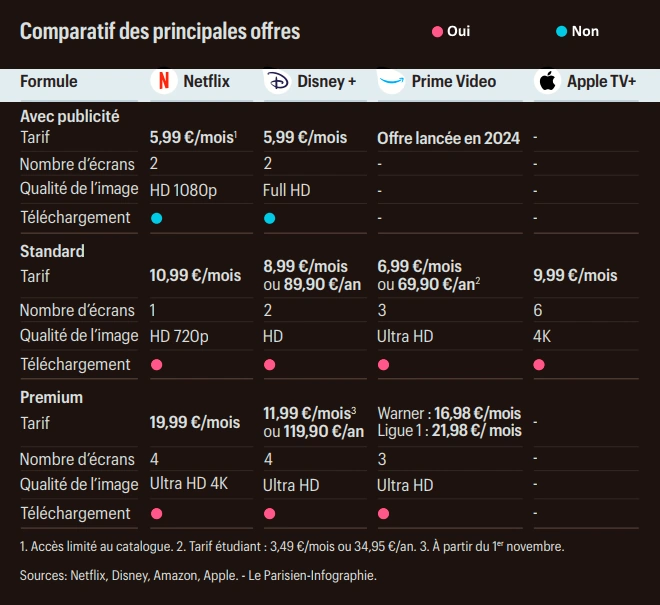This screenshot has width=660, height=605.
Task: Click '9,99 €/mois' Apple TV+ price
Action: coord(575,276)
